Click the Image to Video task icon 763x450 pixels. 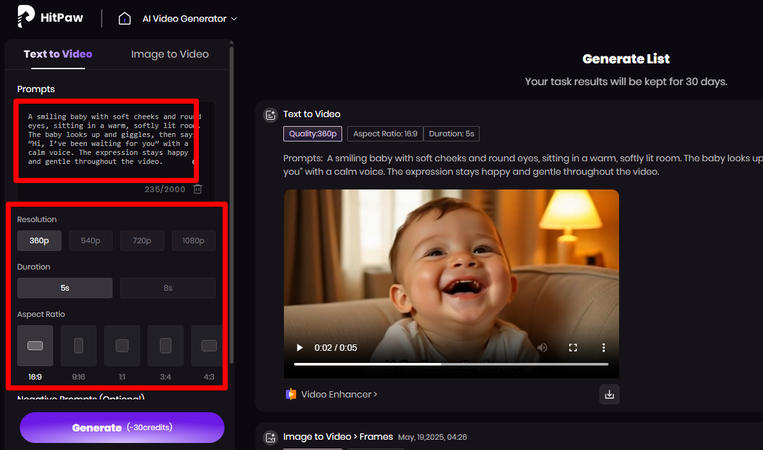(x=271, y=437)
